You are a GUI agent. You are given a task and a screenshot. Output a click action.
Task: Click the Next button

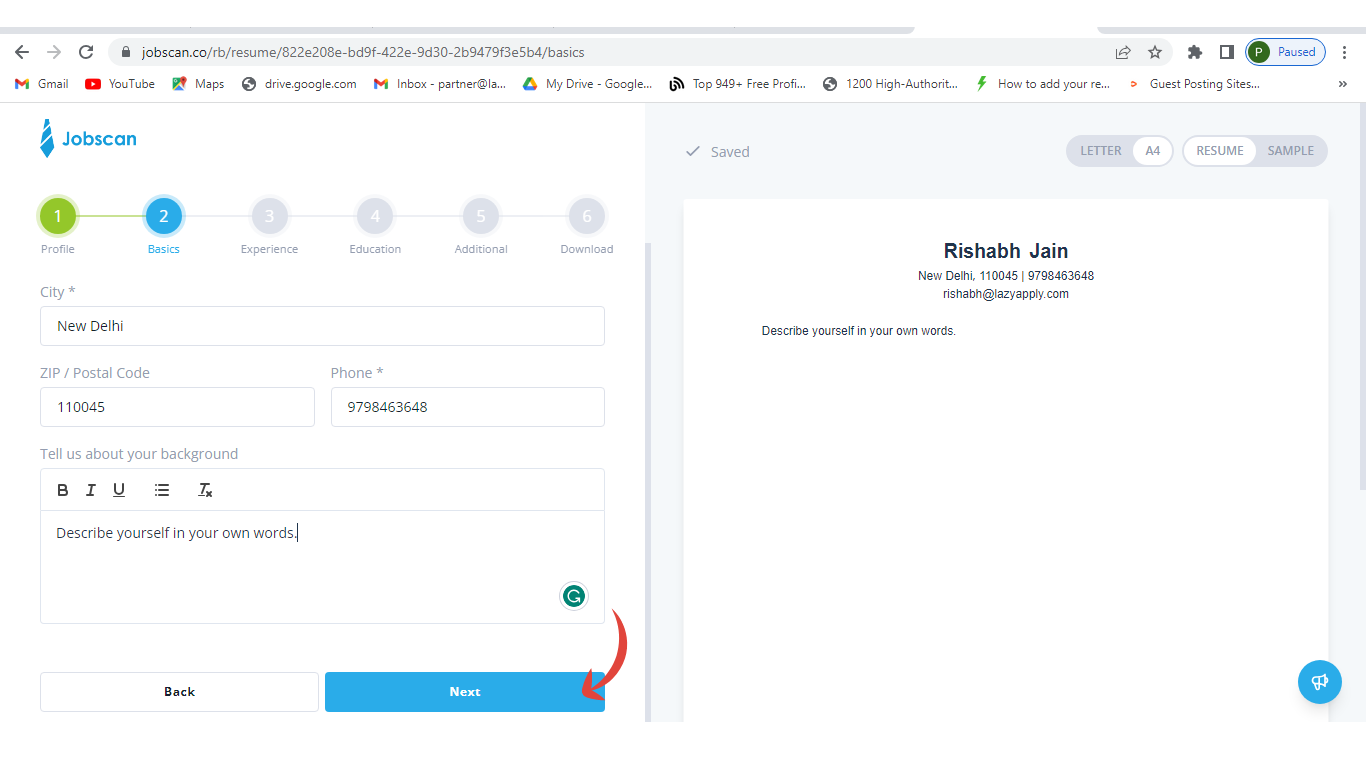coord(464,692)
